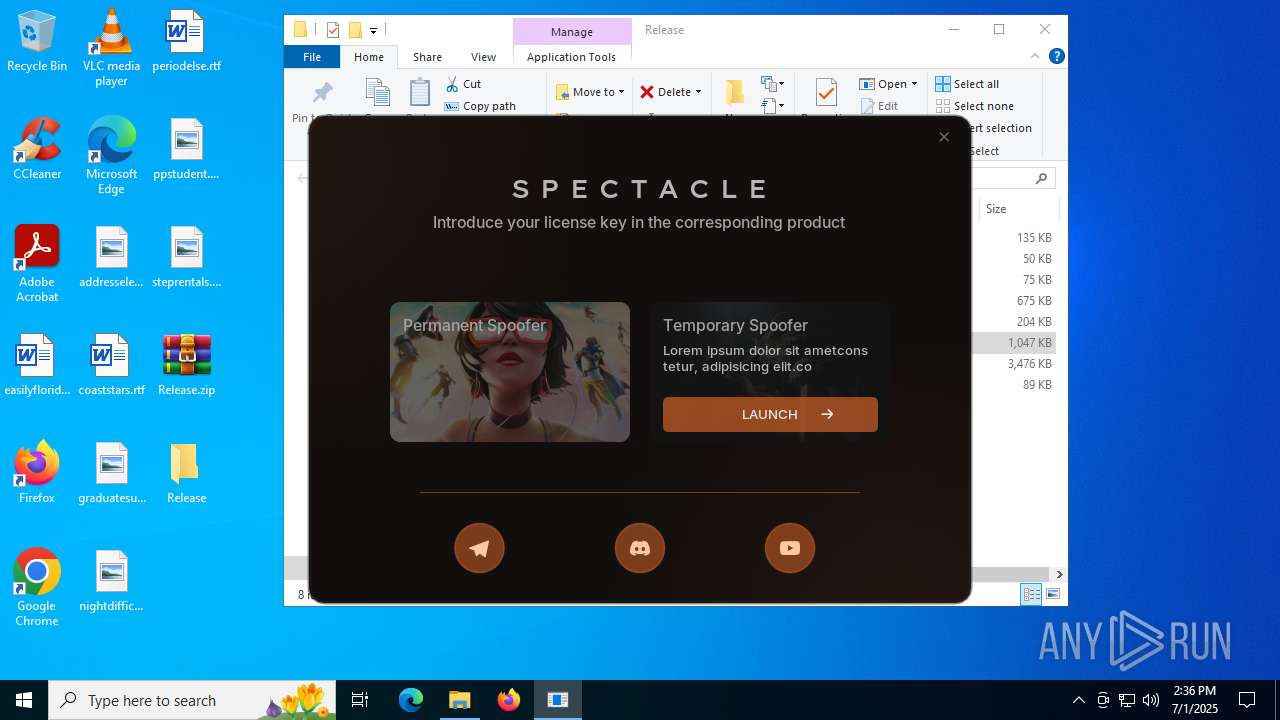This screenshot has height=720, width=1280.
Task: Select the nightdiffic image file icon
Action: click(x=111, y=582)
